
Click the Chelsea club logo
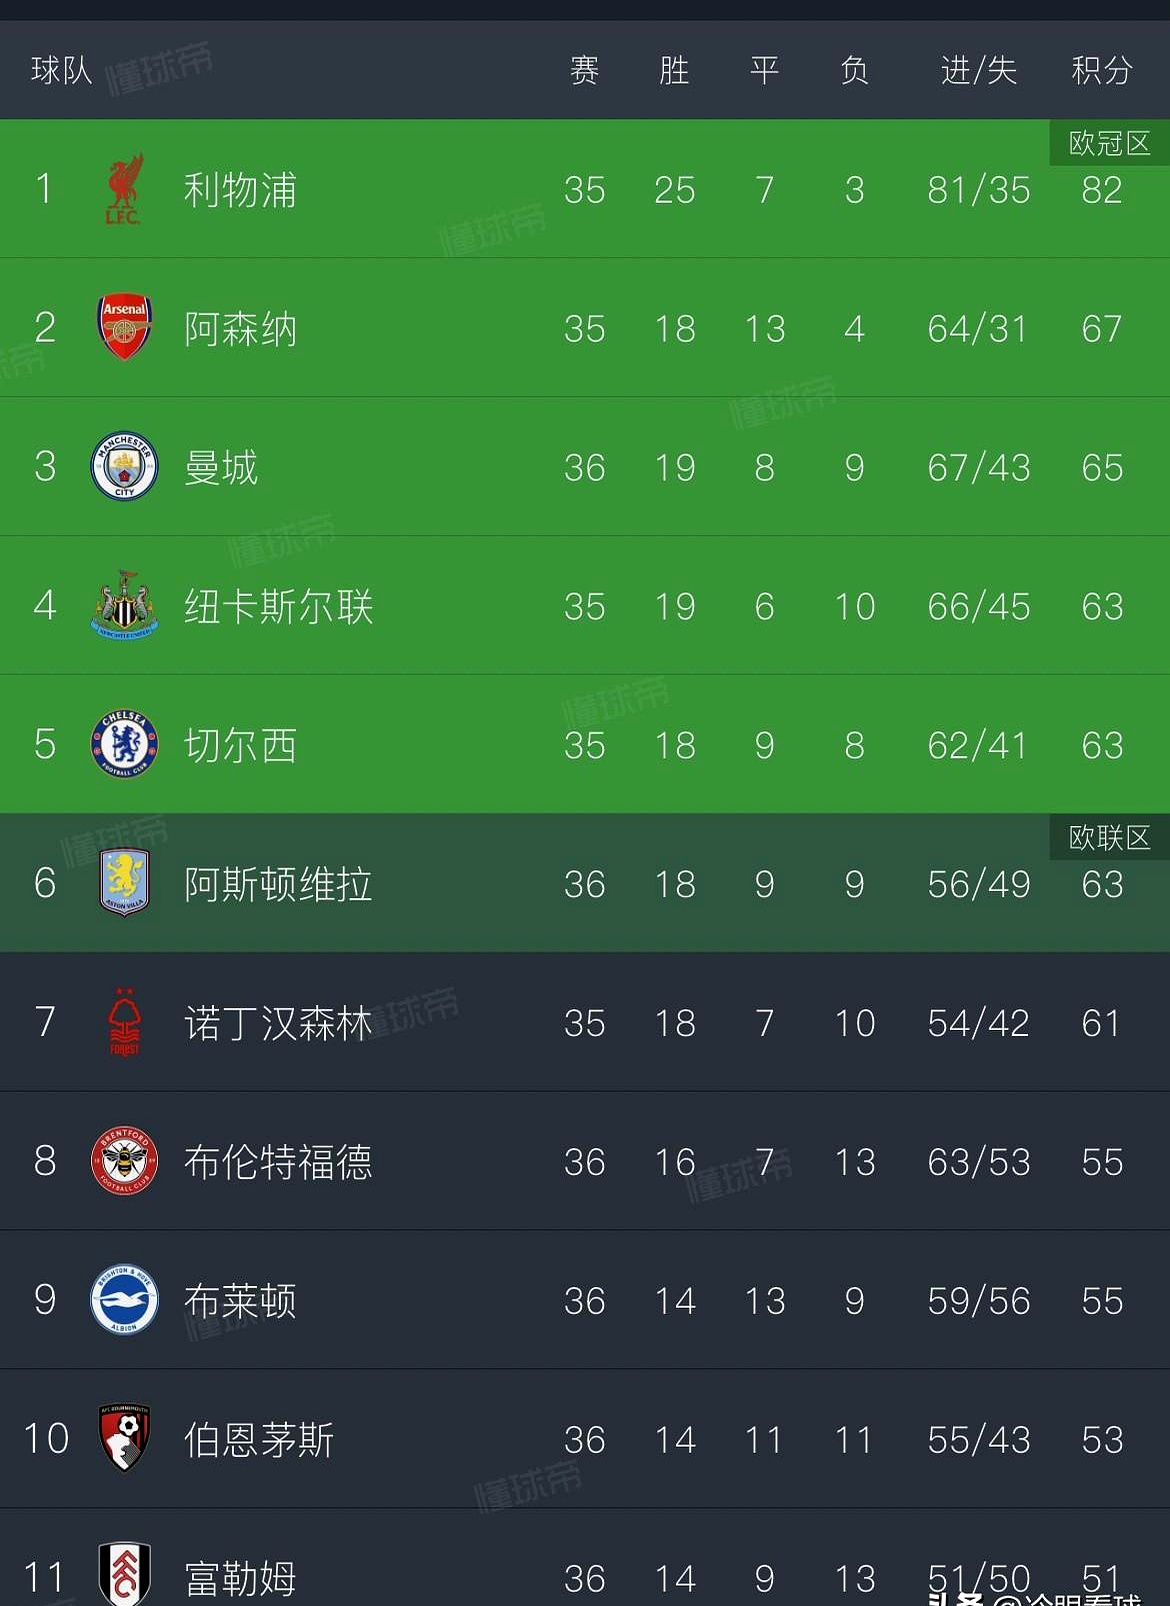click(x=124, y=744)
